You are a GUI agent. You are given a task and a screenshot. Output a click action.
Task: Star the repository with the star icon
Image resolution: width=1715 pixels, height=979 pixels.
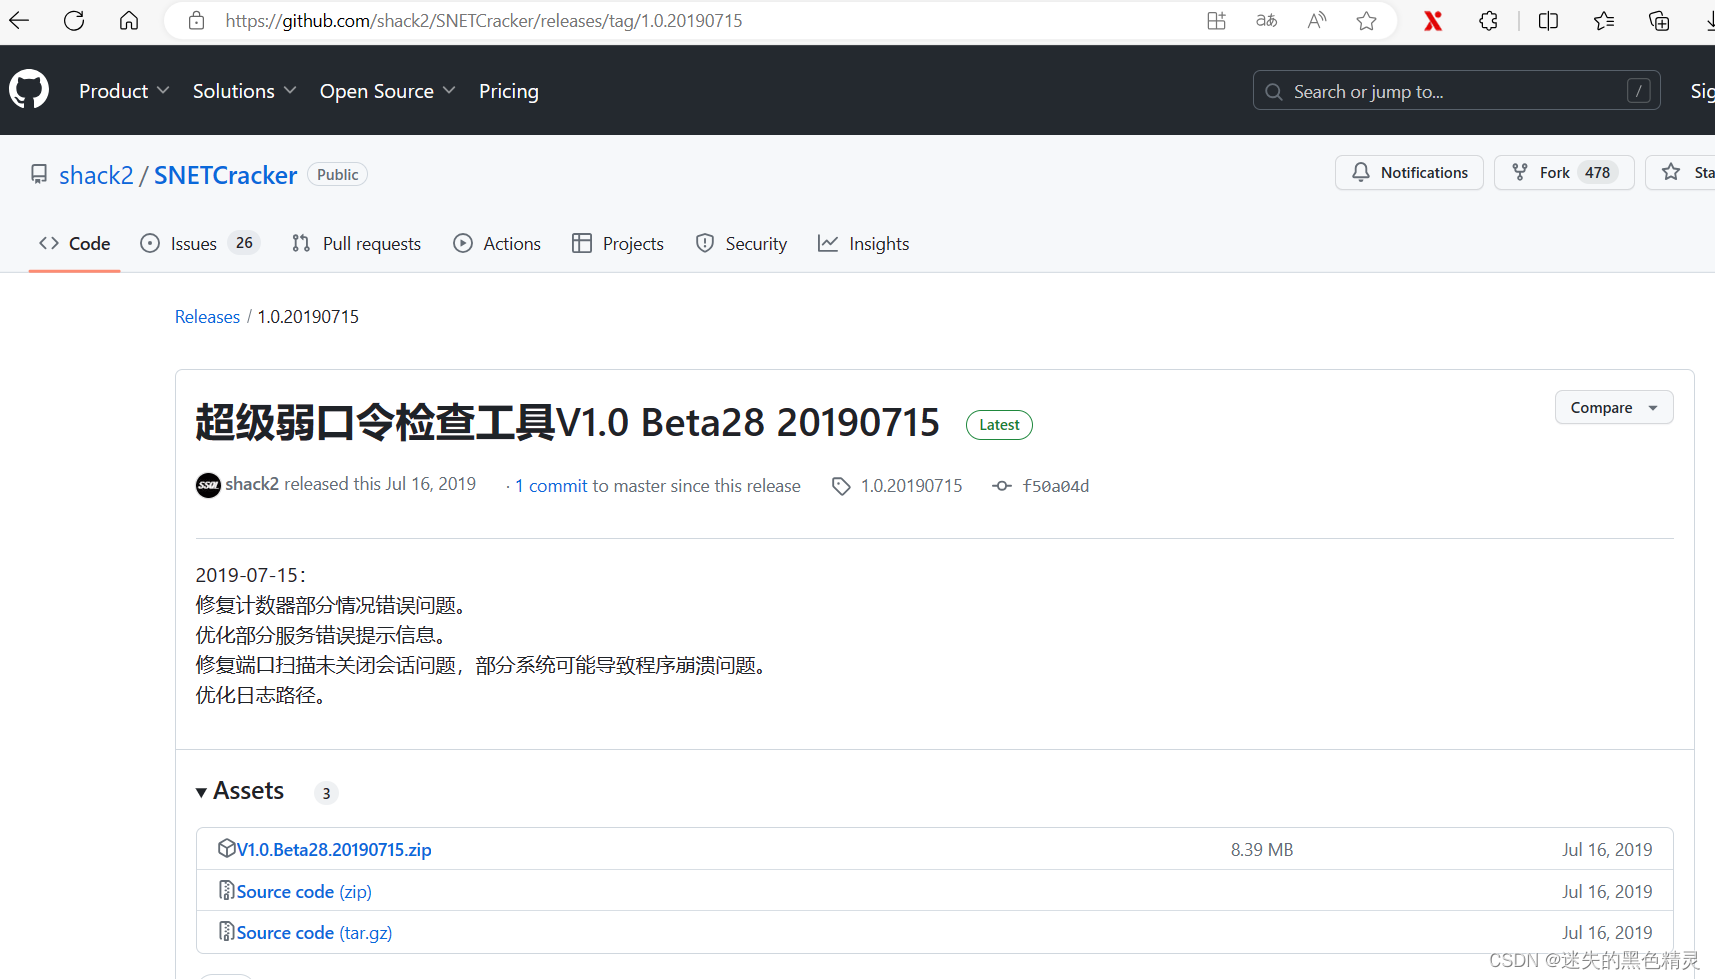tap(1671, 172)
